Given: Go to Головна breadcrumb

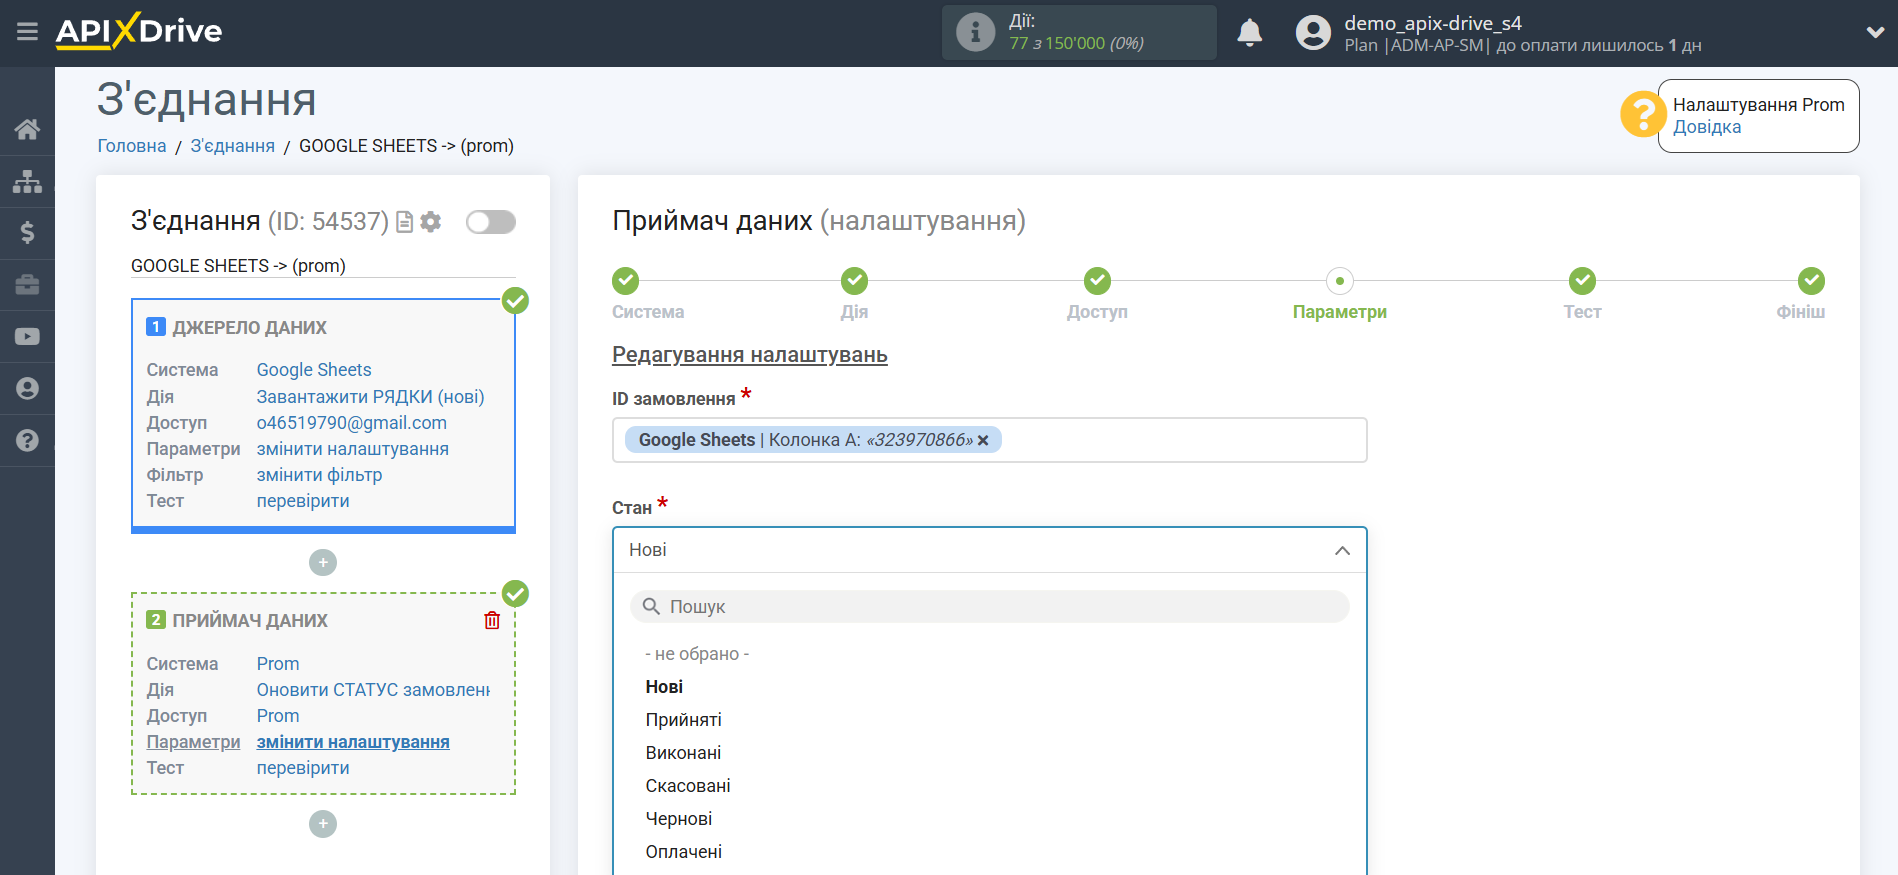Looking at the screenshot, I should coord(132,146).
